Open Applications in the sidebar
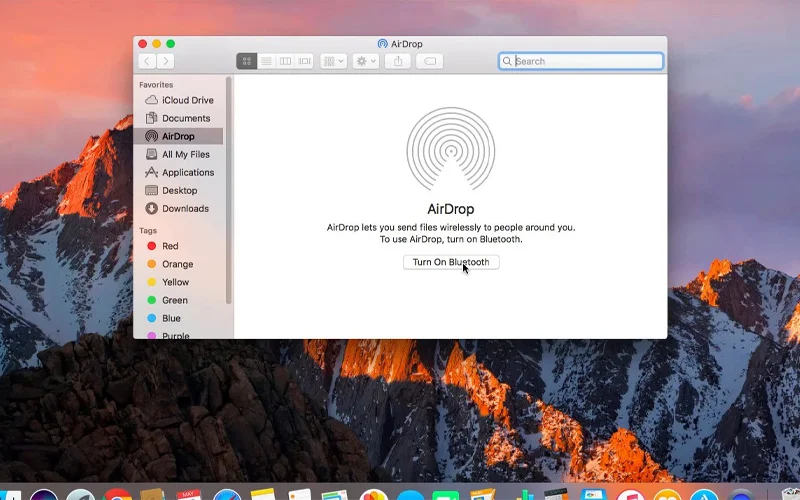Screen dimensions: 800x500 pos(179,172)
